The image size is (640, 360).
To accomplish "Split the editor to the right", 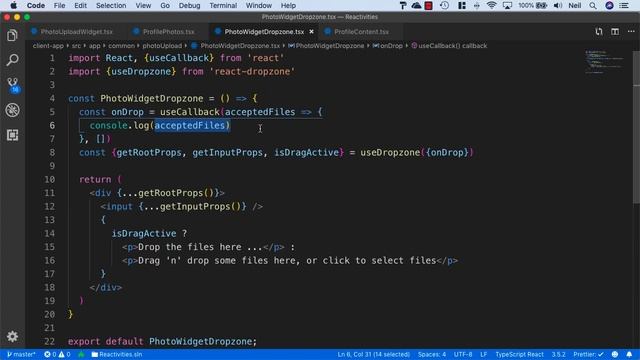I will pos(615,31).
